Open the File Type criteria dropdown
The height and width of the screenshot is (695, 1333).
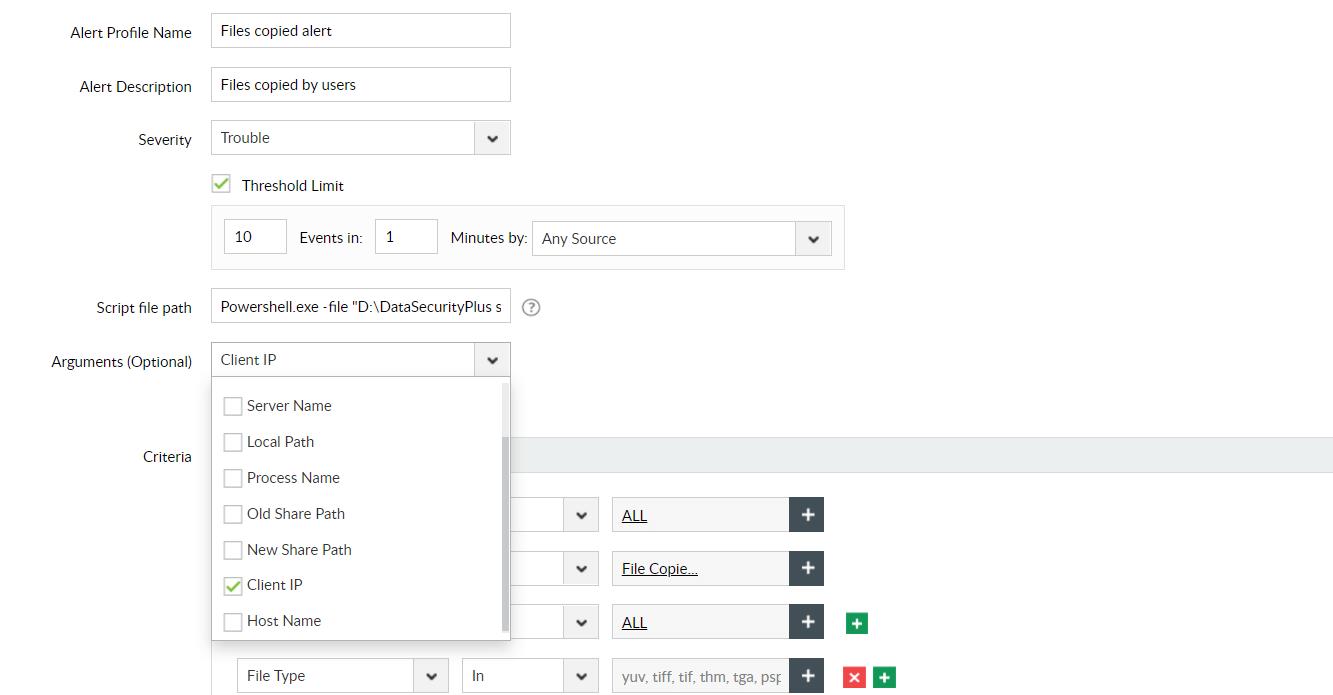click(x=430, y=675)
